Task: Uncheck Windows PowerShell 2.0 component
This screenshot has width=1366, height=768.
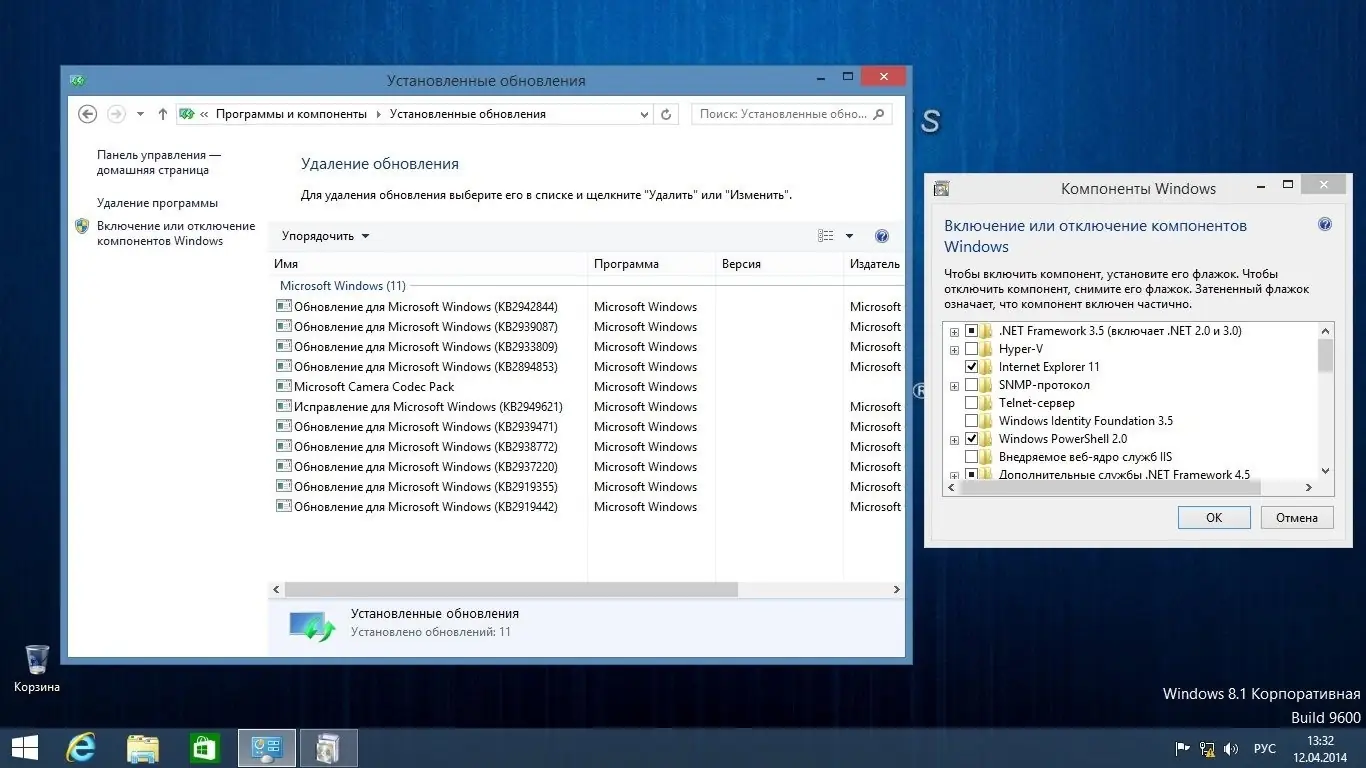Action: point(971,439)
